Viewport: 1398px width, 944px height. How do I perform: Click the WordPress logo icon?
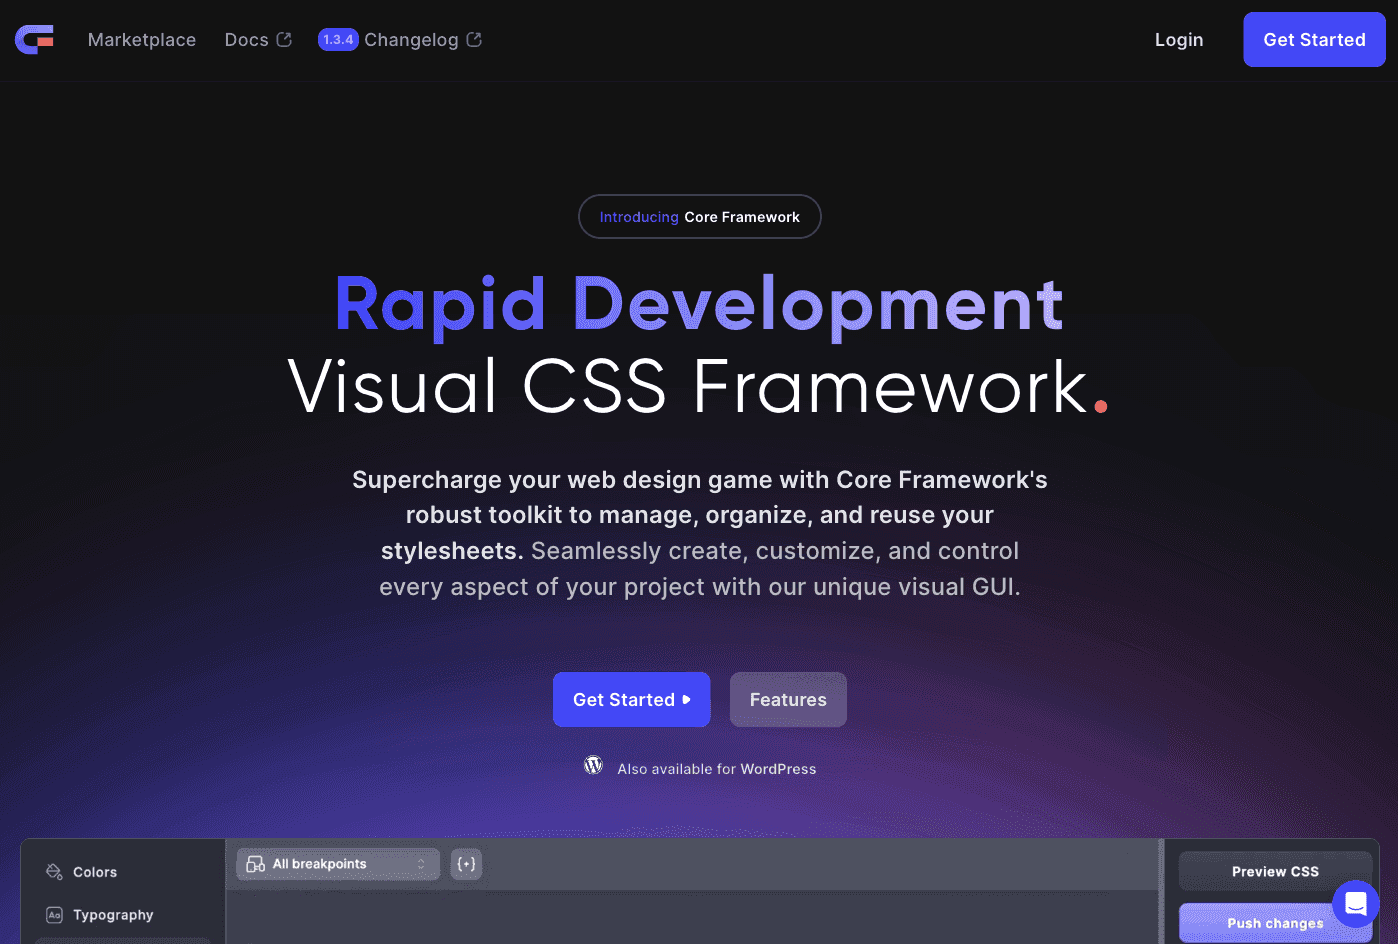pos(593,766)
